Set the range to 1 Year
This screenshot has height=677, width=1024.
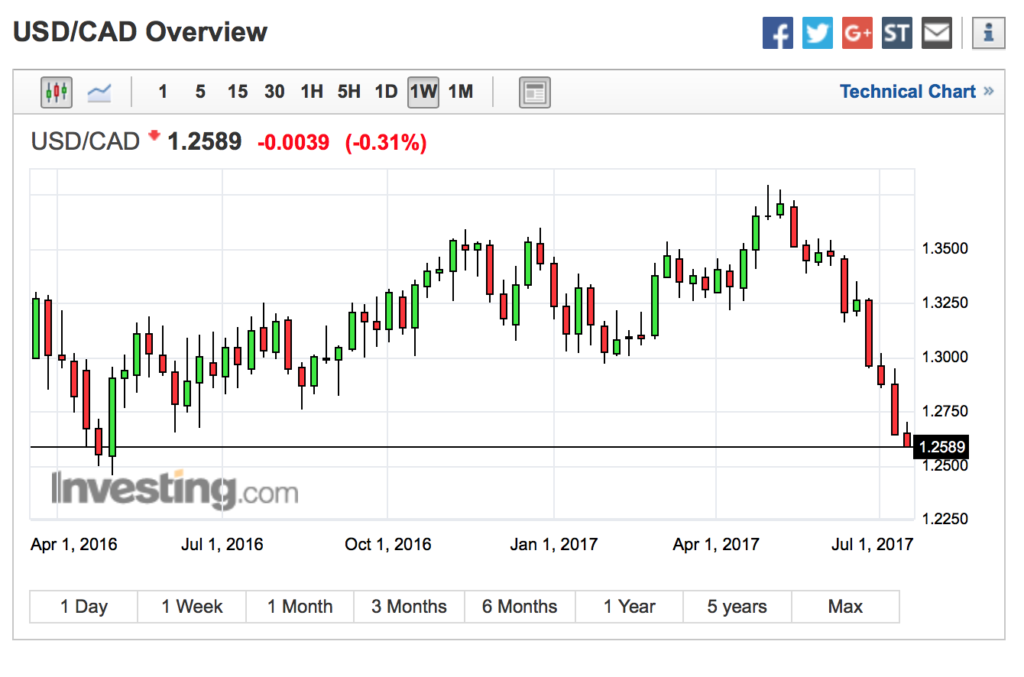629,606
